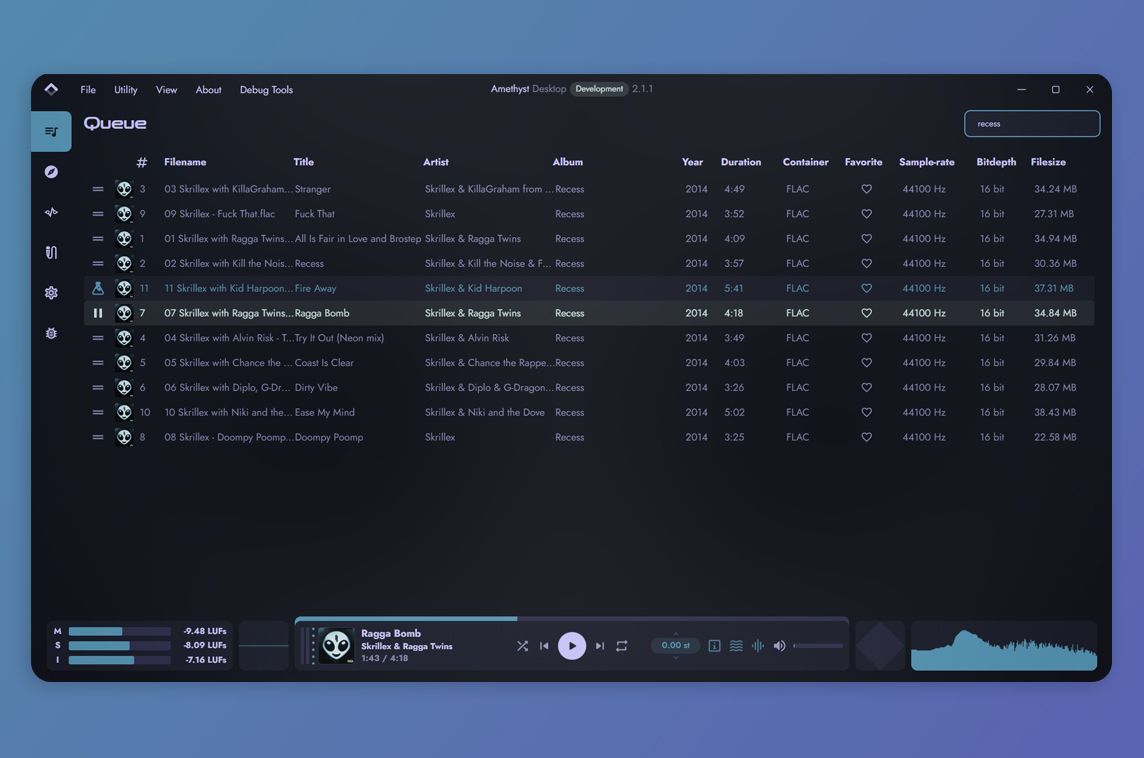Image resolution: width=1144 pixels, height=758 pixels.
Task: Show the track info icon in player
Action: (x=714, y=646)
